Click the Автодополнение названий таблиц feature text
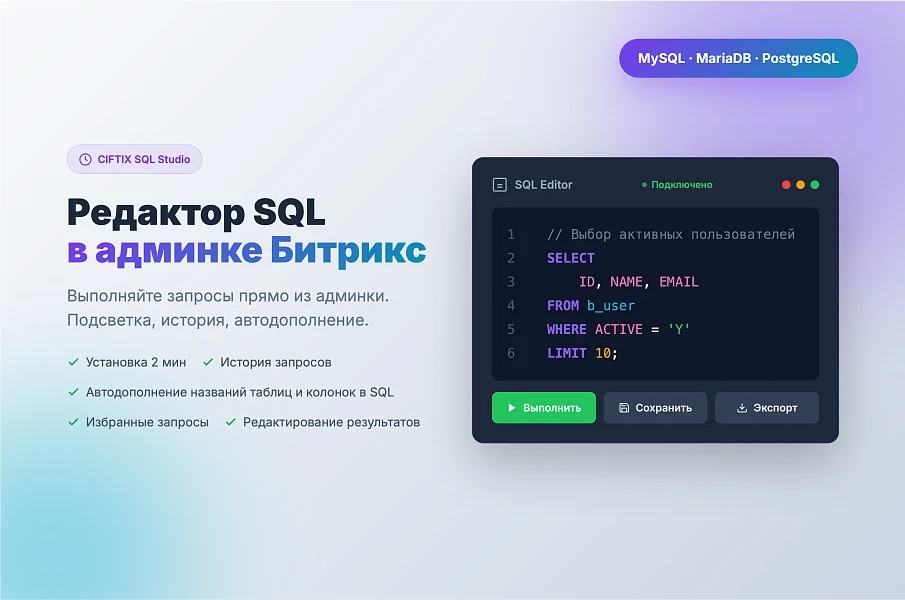The height and width of the screenshot is (600, 905). [x=240, y=392]
